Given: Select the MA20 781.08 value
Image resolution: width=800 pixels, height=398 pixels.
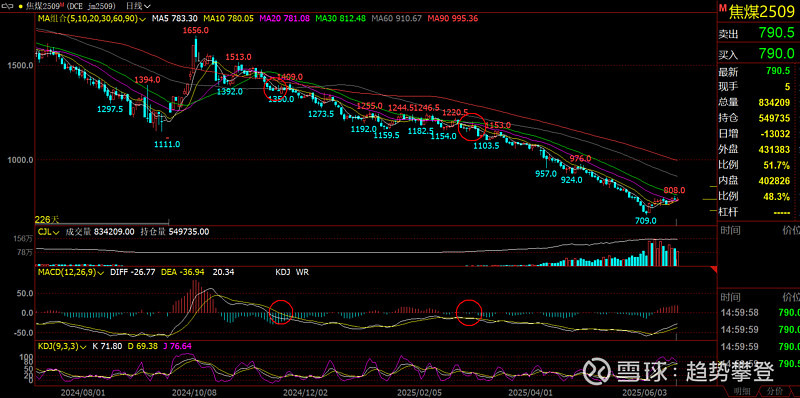Looking at the screenshot, I should pos(285,18).
